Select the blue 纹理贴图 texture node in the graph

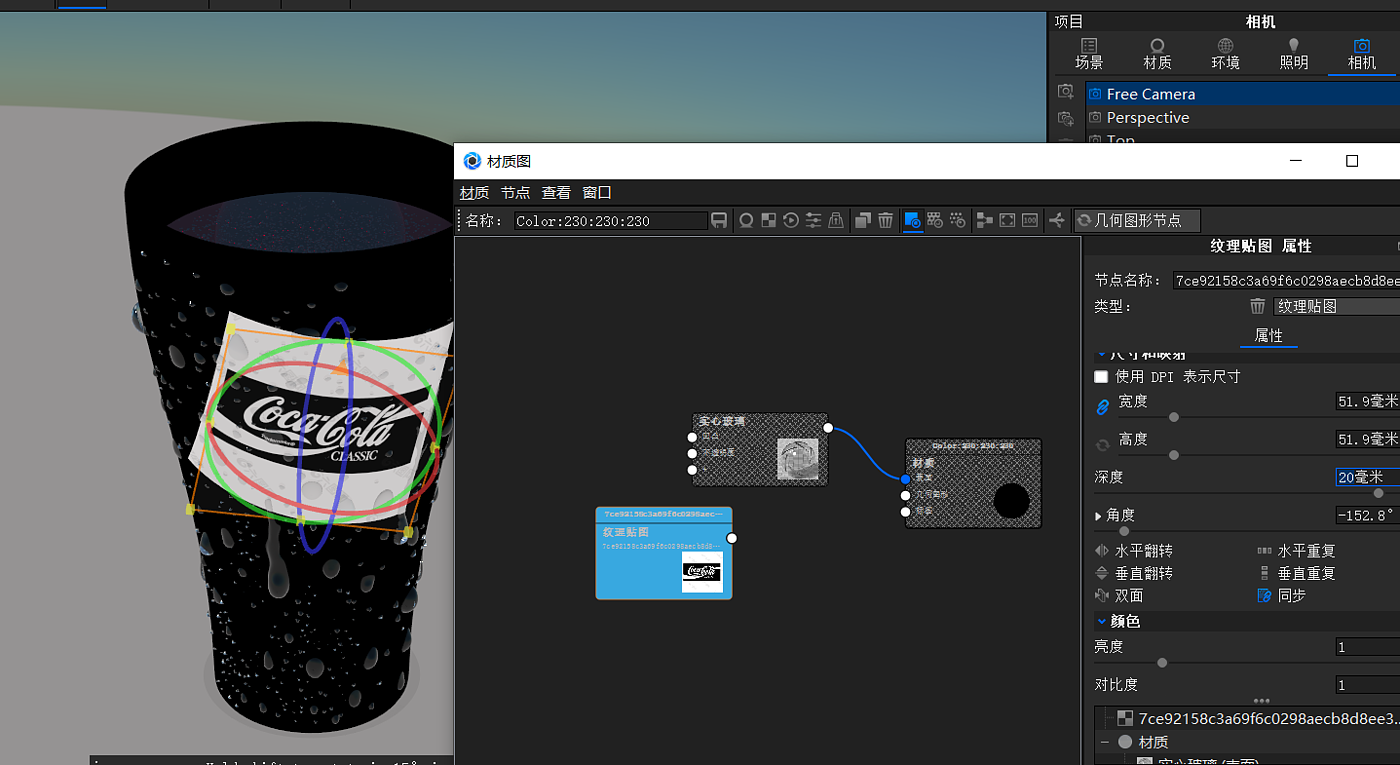638,560
